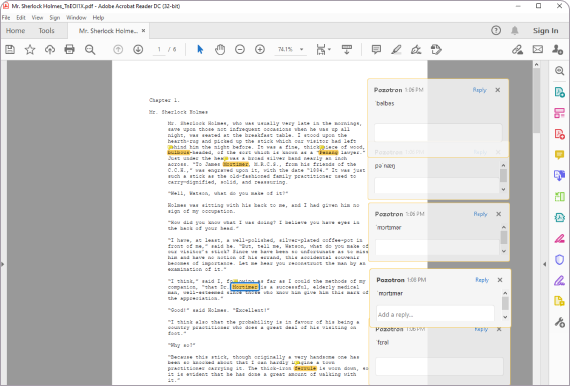Open the search tool in right pane
The image size is (570, 386).
(x=559, y=71)
